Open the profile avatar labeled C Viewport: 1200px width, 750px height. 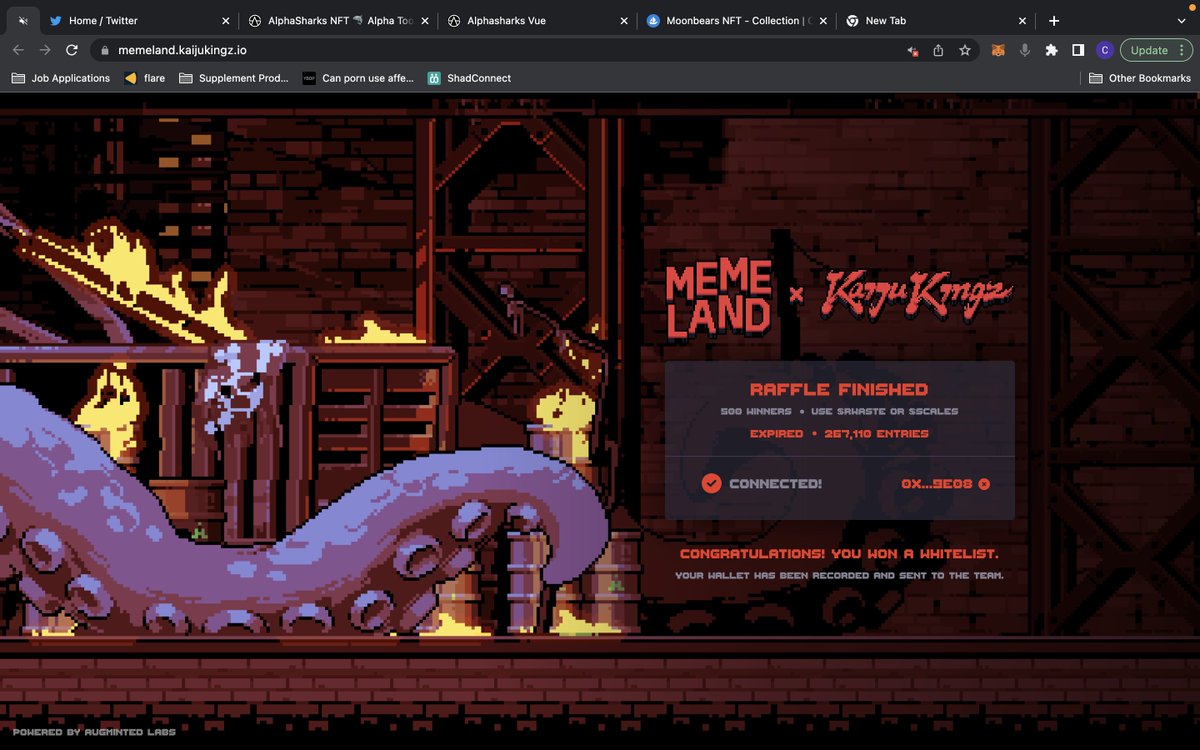[x=1104, y=50]
